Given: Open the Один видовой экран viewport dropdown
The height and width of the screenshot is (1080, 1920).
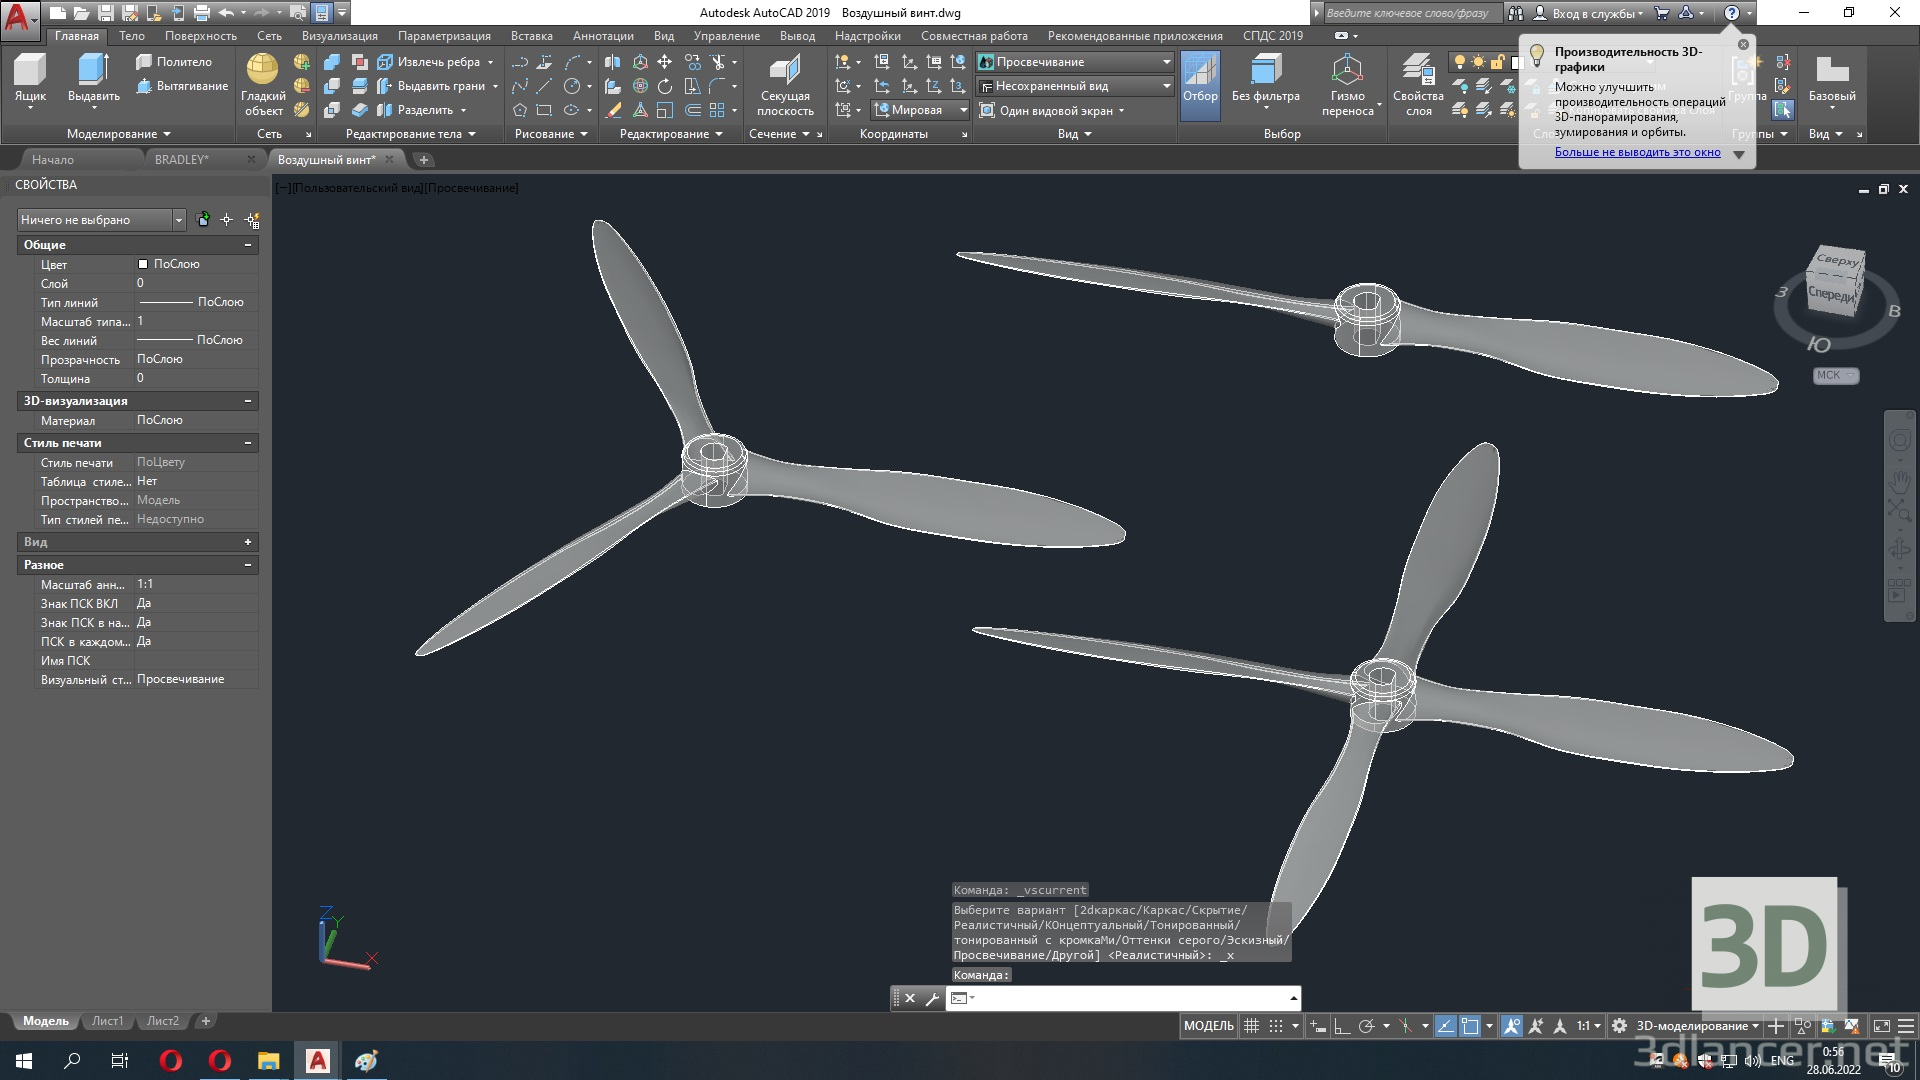Looking at the screenshot, I should click(1052, 111).
